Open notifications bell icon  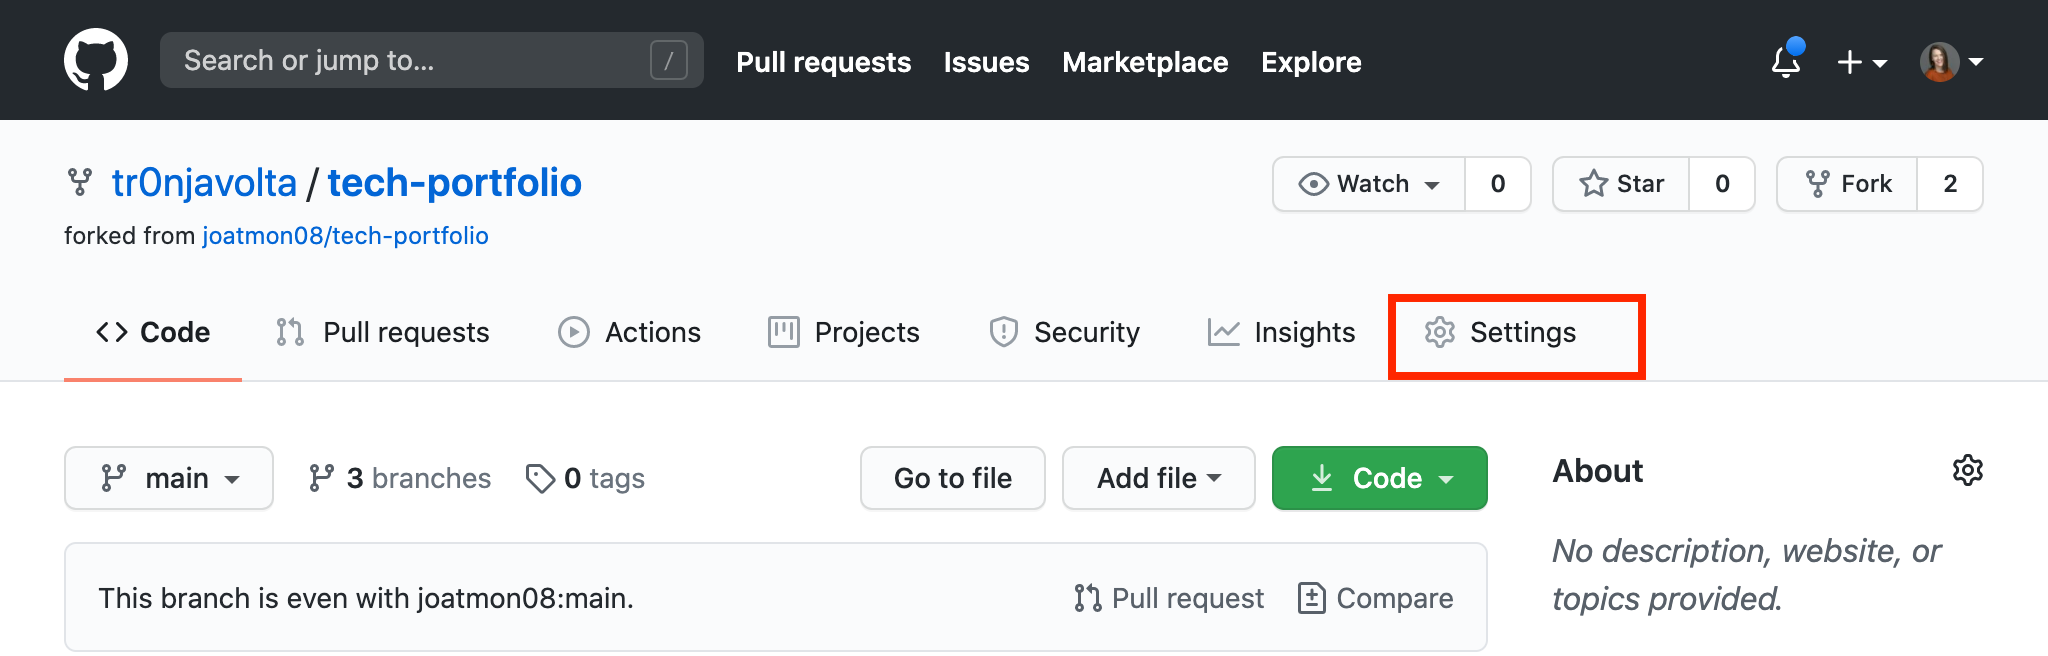1786,61
